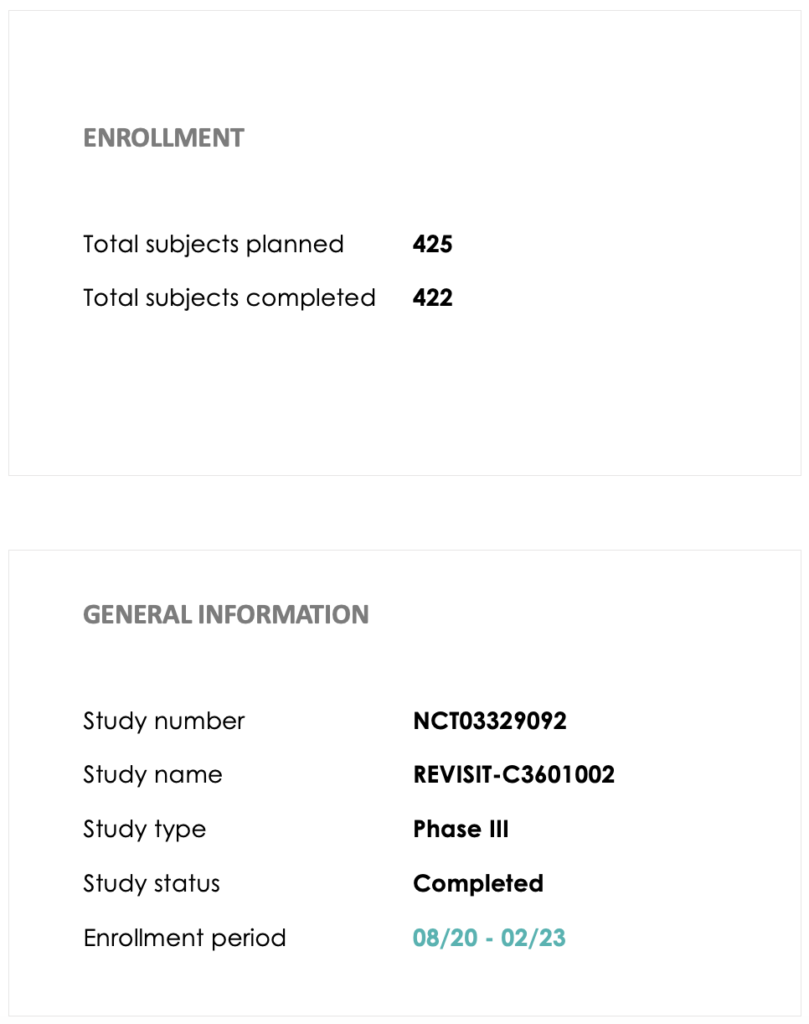809x1024 pixels.
Task: Click the planned value 425
Action: coord(432,244)
